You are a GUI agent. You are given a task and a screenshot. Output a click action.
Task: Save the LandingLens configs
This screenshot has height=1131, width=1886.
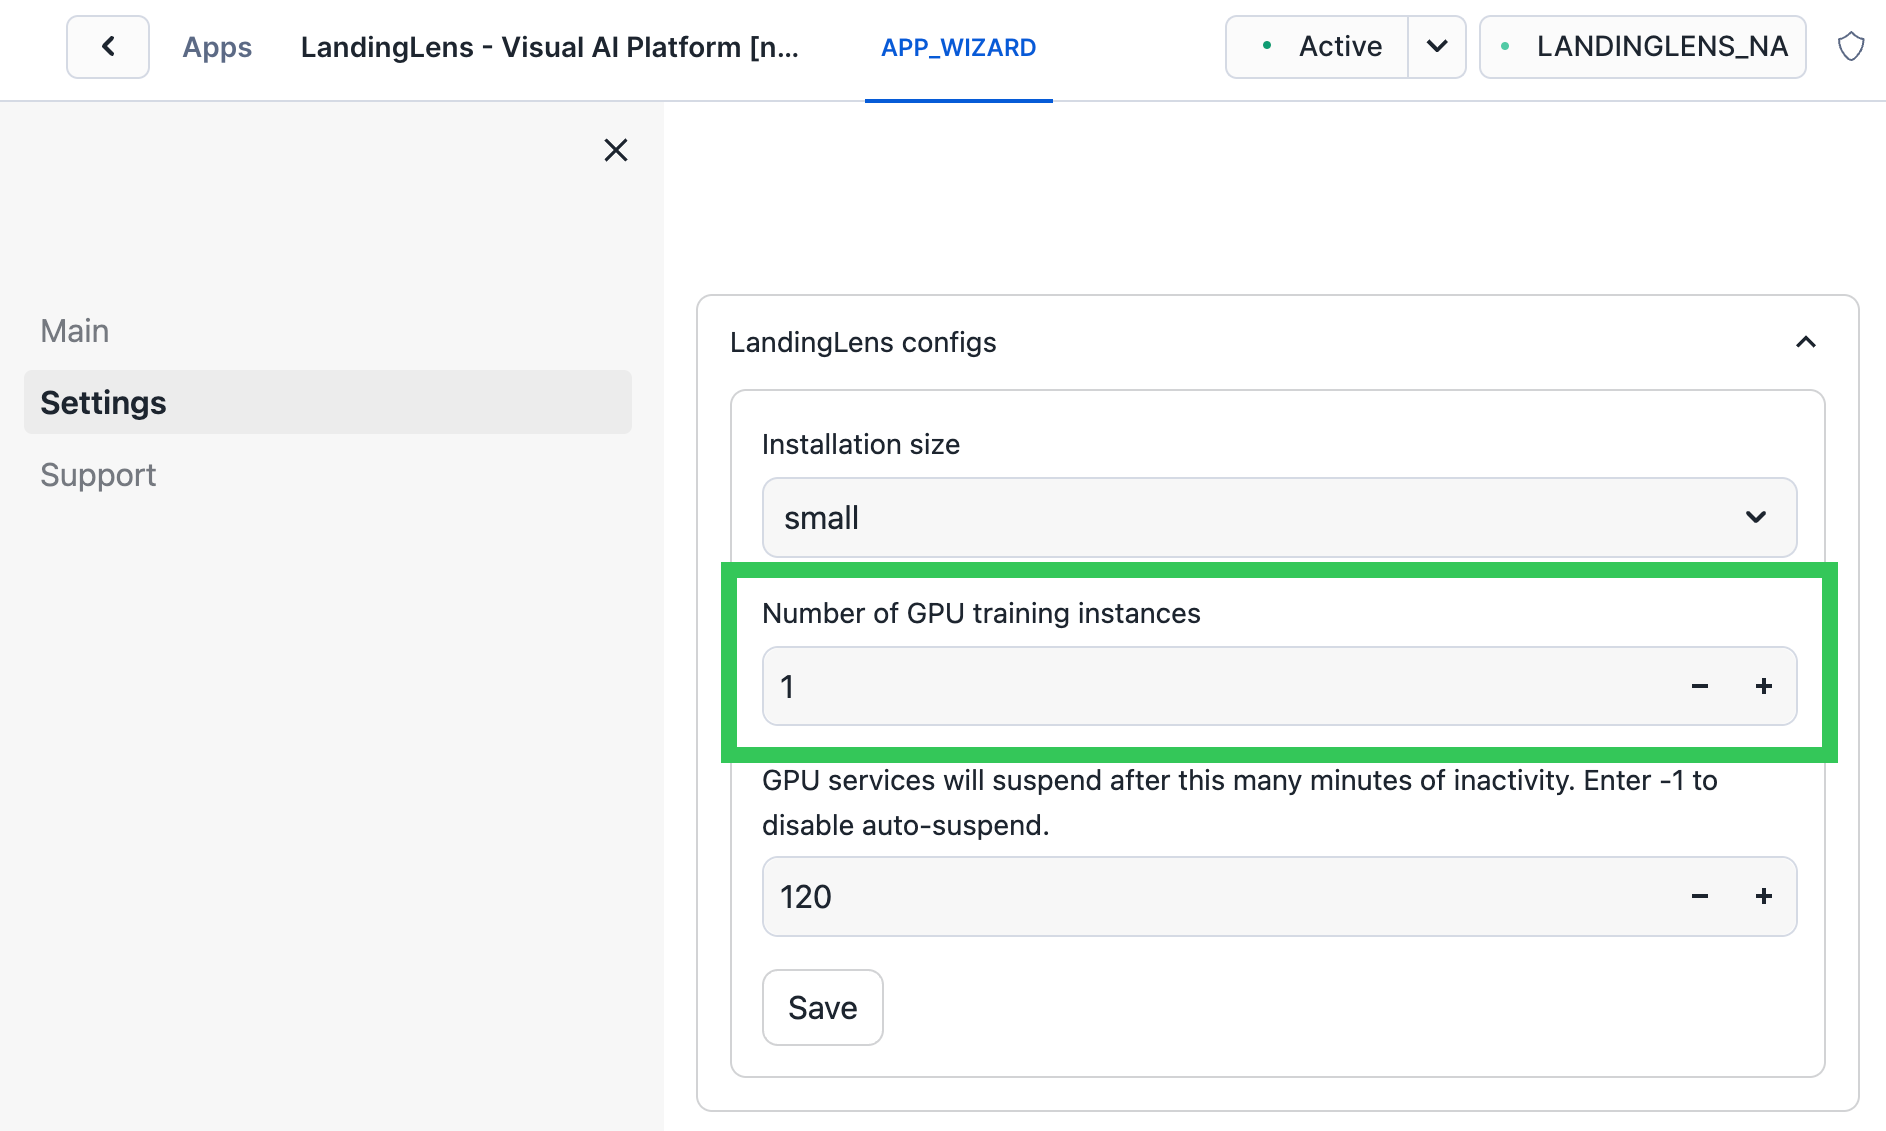click(822, 1007)
